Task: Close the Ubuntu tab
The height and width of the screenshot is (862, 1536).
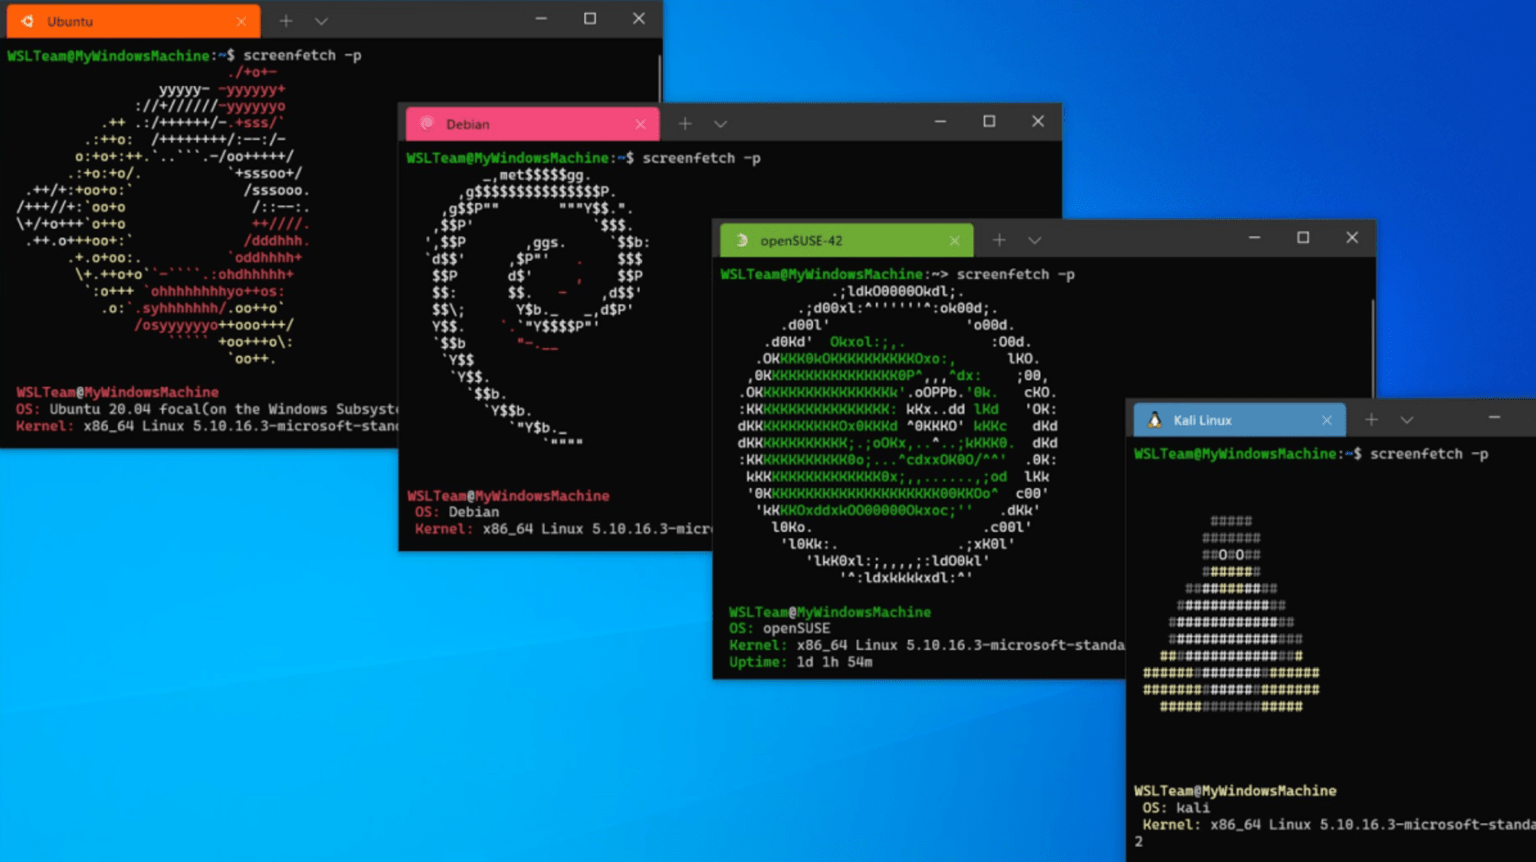Action: click(x=241, y=21)
